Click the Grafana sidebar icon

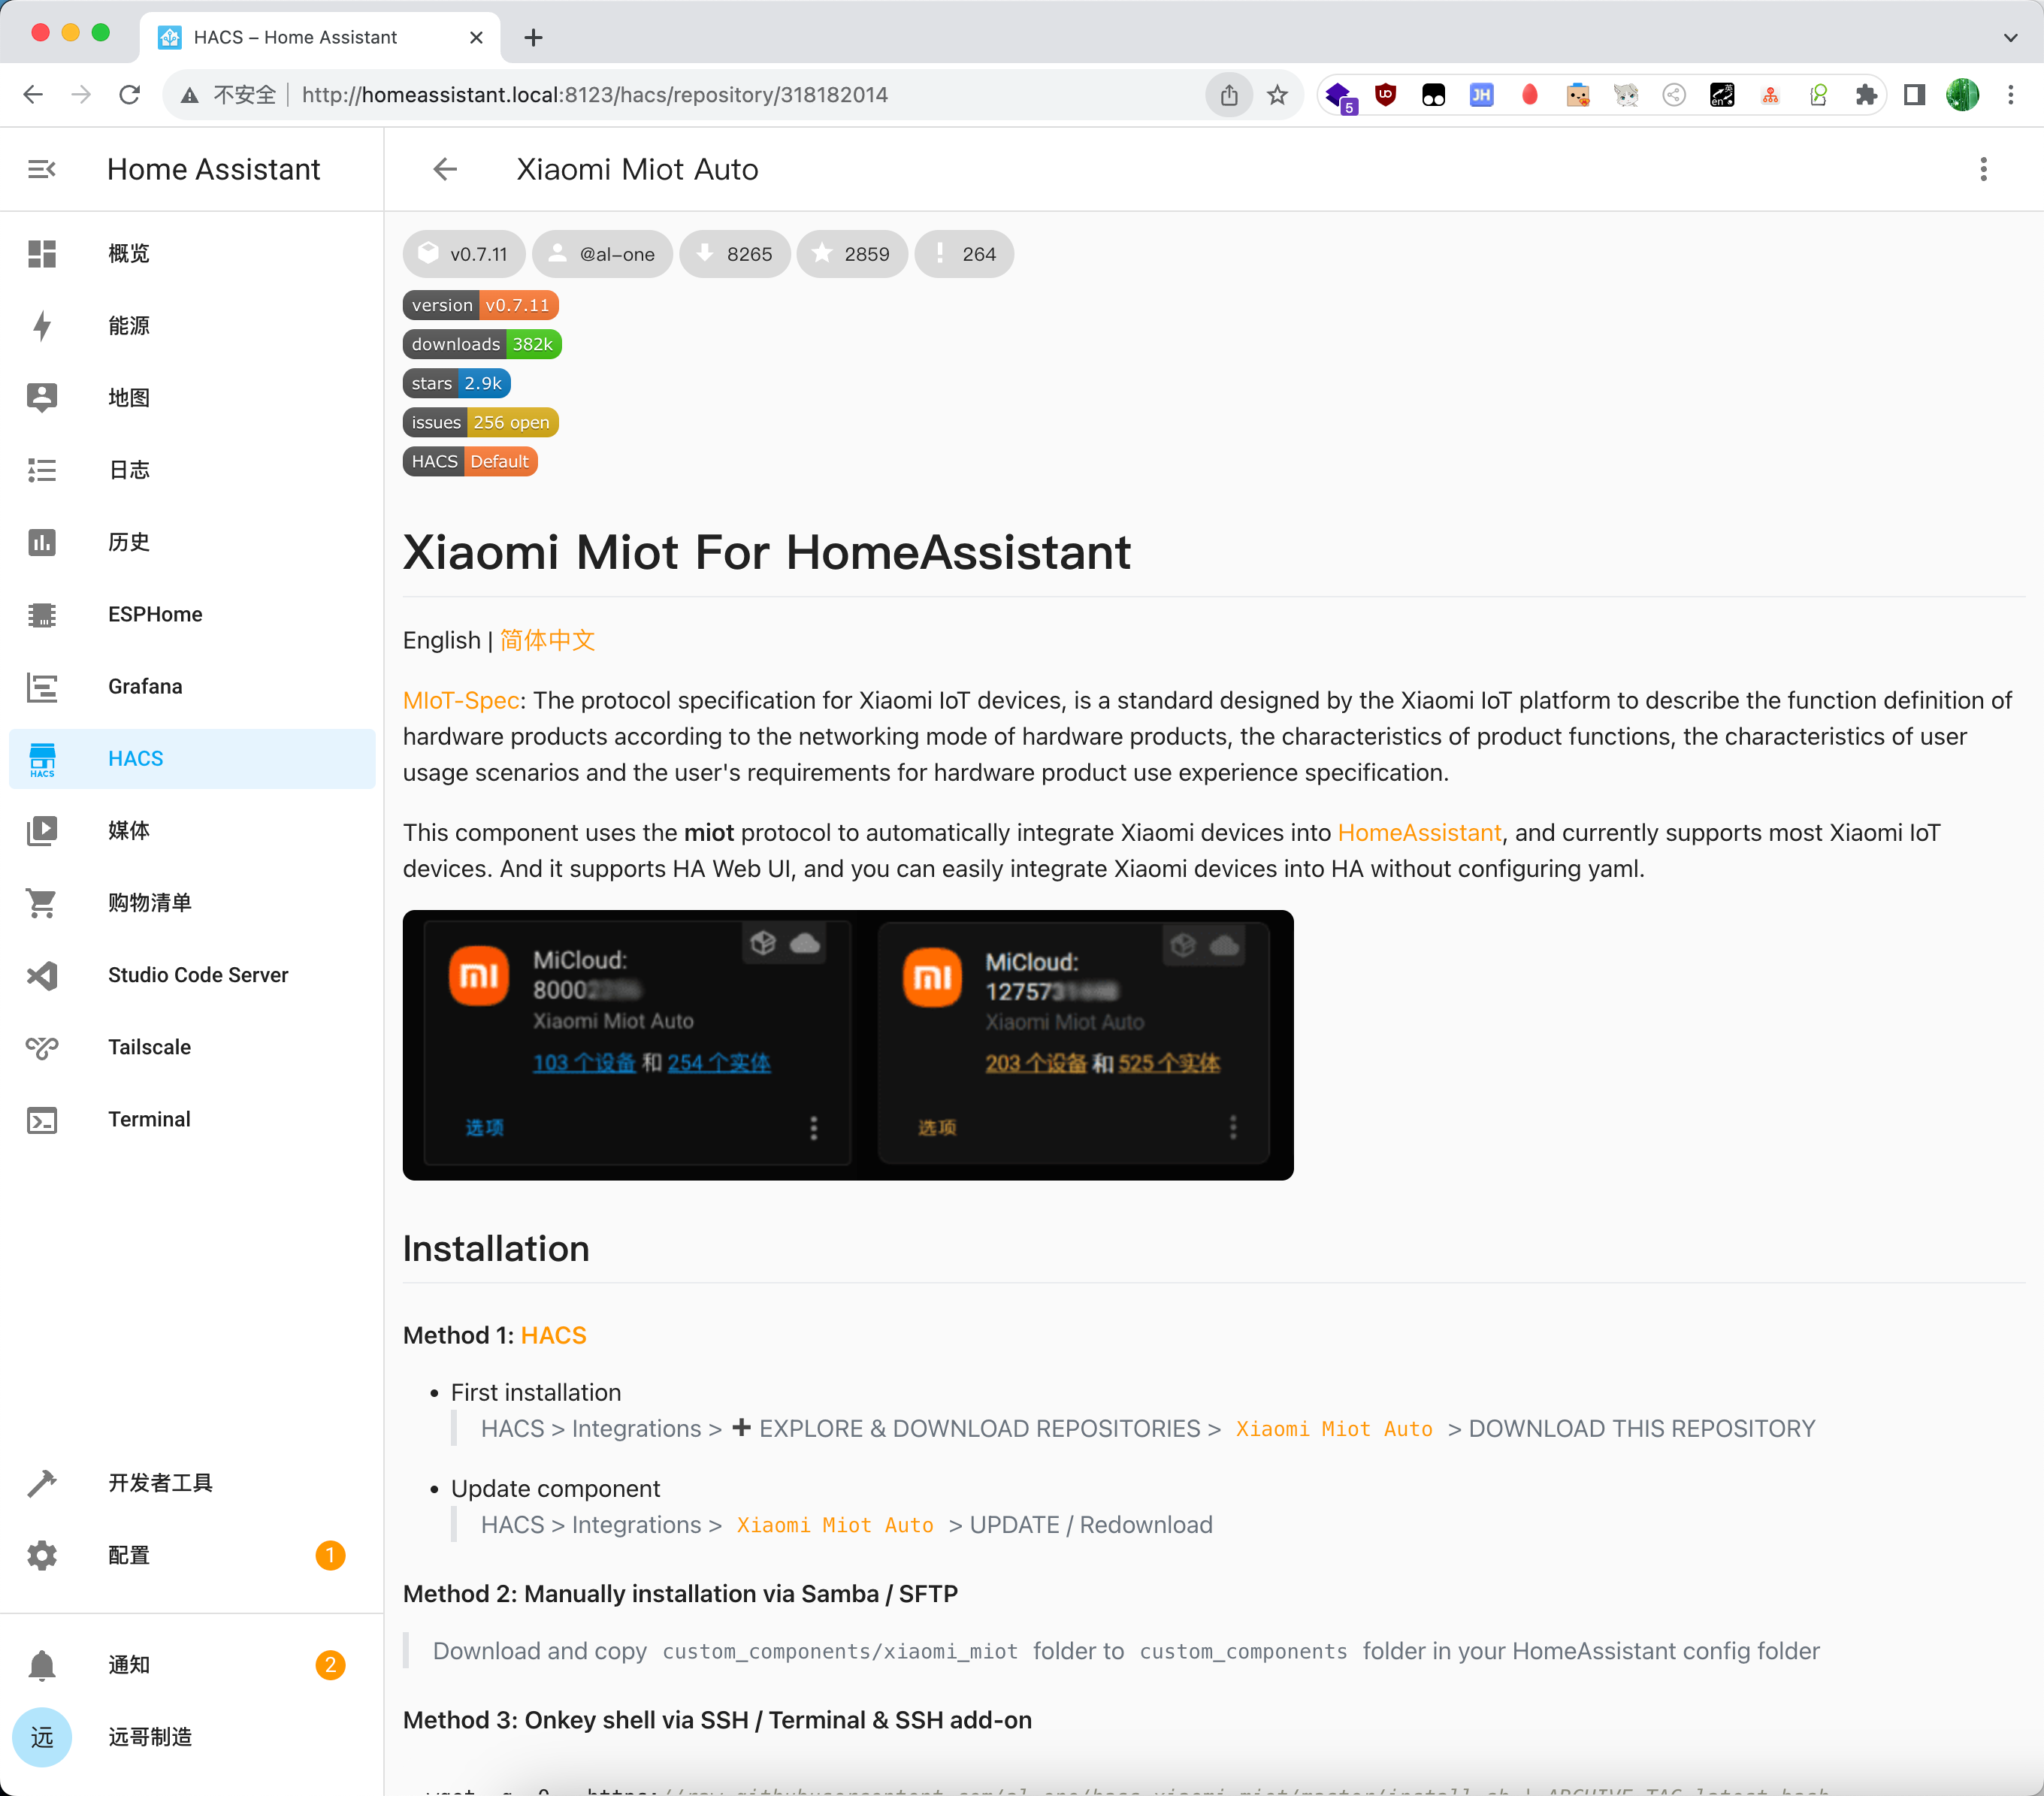[42, 687]
